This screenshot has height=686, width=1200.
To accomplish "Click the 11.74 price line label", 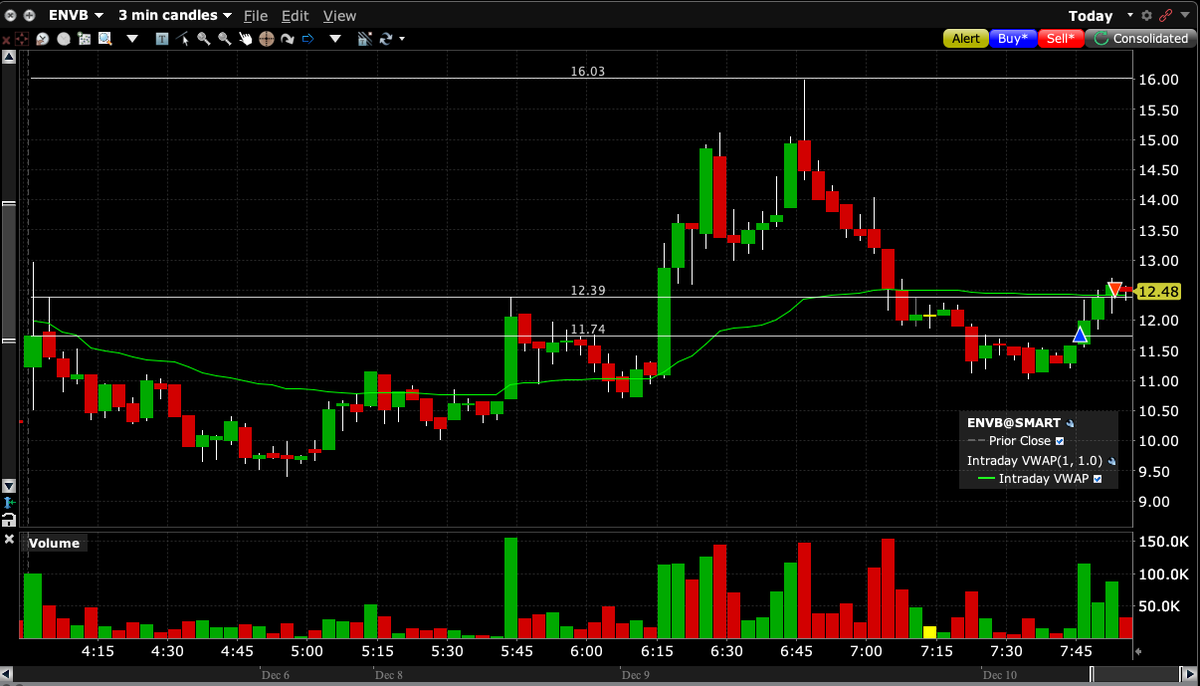I will pos(588,329).
